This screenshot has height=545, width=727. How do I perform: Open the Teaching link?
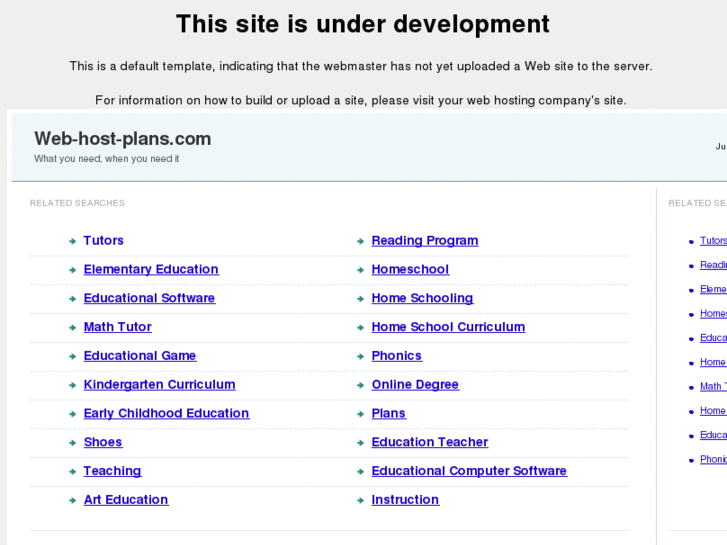point(113,471)
